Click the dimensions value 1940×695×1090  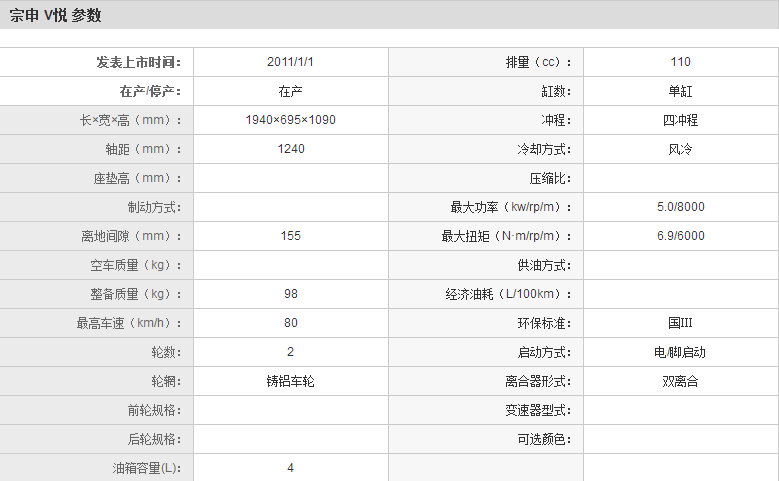click(291, 120)
